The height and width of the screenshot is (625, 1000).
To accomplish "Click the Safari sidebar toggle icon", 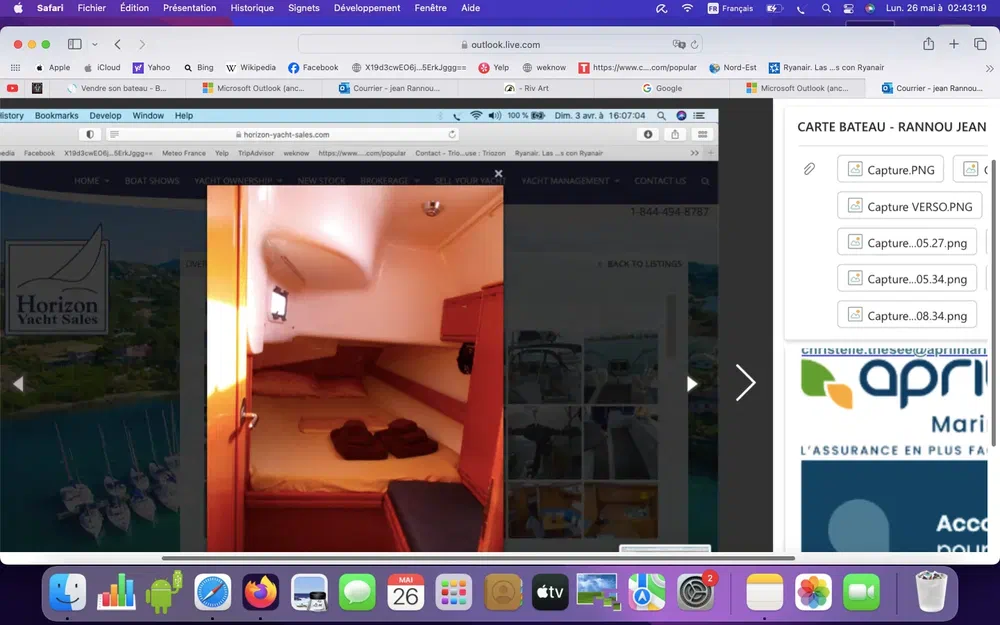I will coord(74,44).
